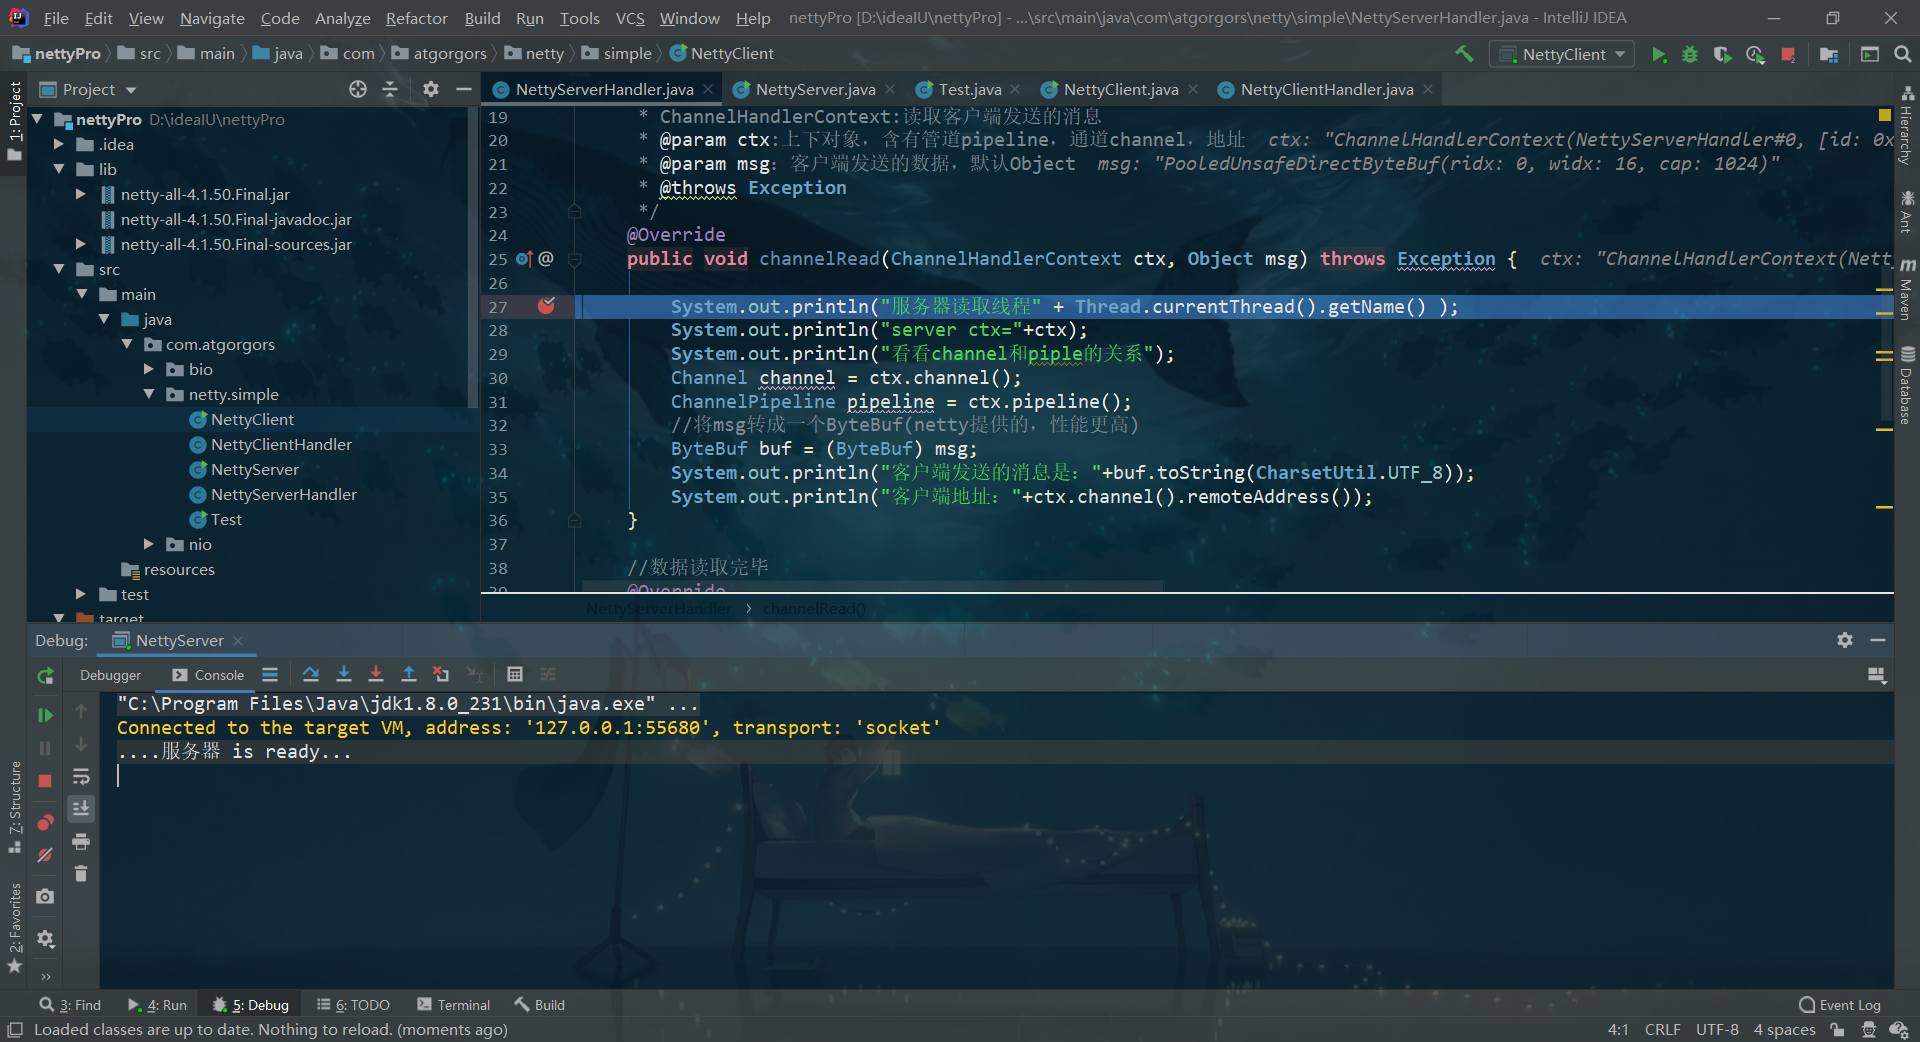Clear all console output
Screen dimensions: 1920x1042
pyautogui.click(x=81, y=874)
